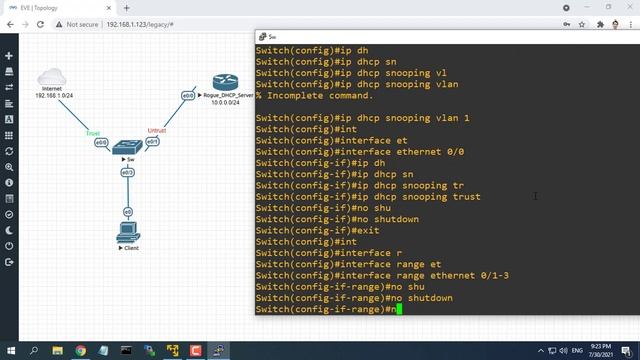The image size is (640, 360).
Task: Click the checkmark circle icon in sidebar
Action: click(x=9, y=215)
